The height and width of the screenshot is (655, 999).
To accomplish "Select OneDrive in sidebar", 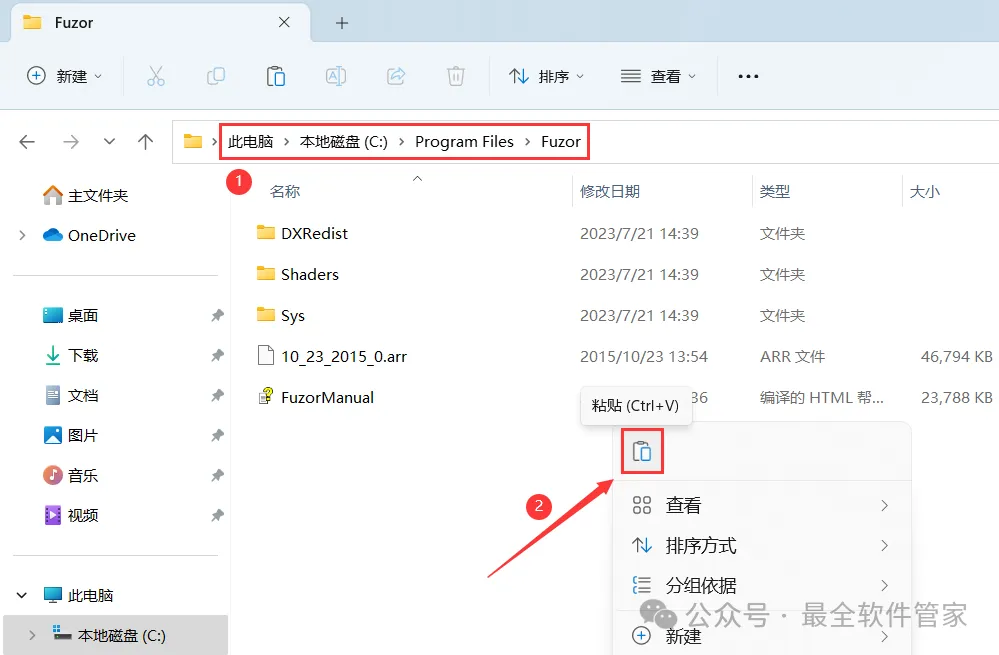I will point(89,235).
